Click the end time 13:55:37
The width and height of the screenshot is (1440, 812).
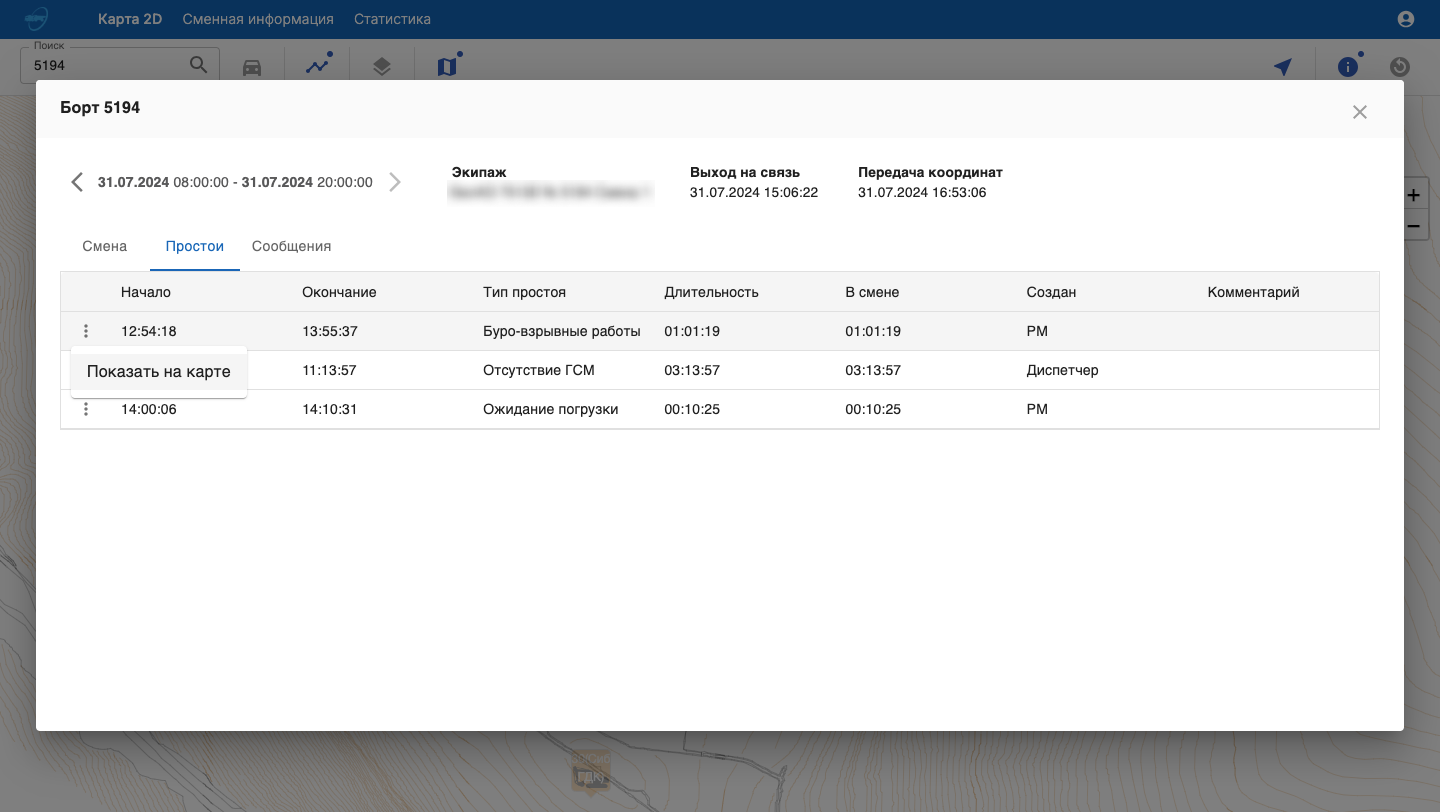point(329,331)
